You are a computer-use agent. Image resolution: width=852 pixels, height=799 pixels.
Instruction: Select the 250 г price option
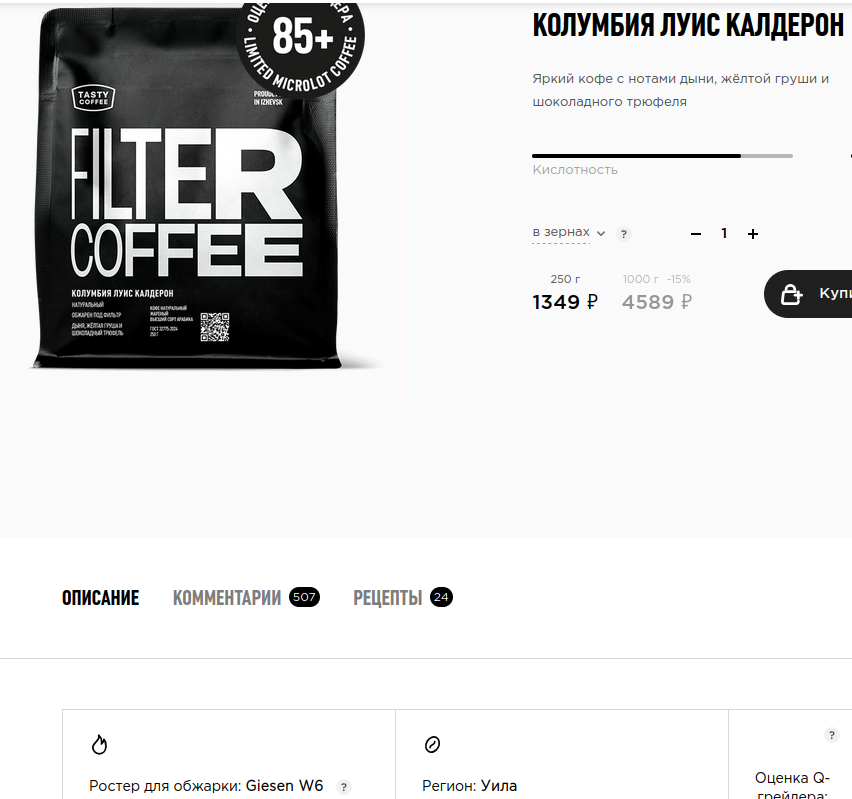(565, 293)
